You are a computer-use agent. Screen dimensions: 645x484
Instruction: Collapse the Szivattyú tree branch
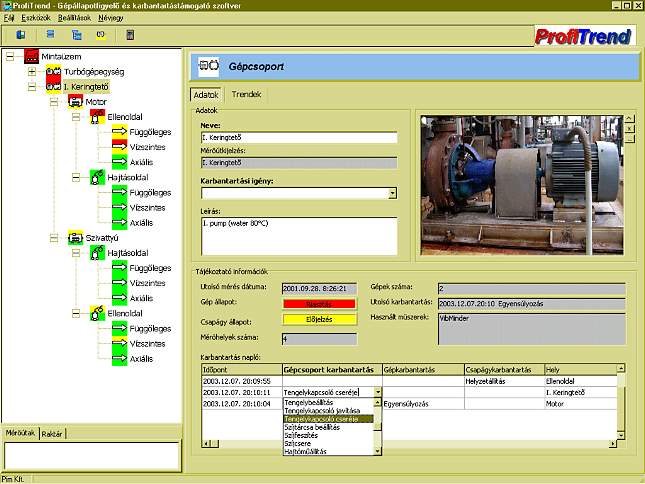(54, 238)
